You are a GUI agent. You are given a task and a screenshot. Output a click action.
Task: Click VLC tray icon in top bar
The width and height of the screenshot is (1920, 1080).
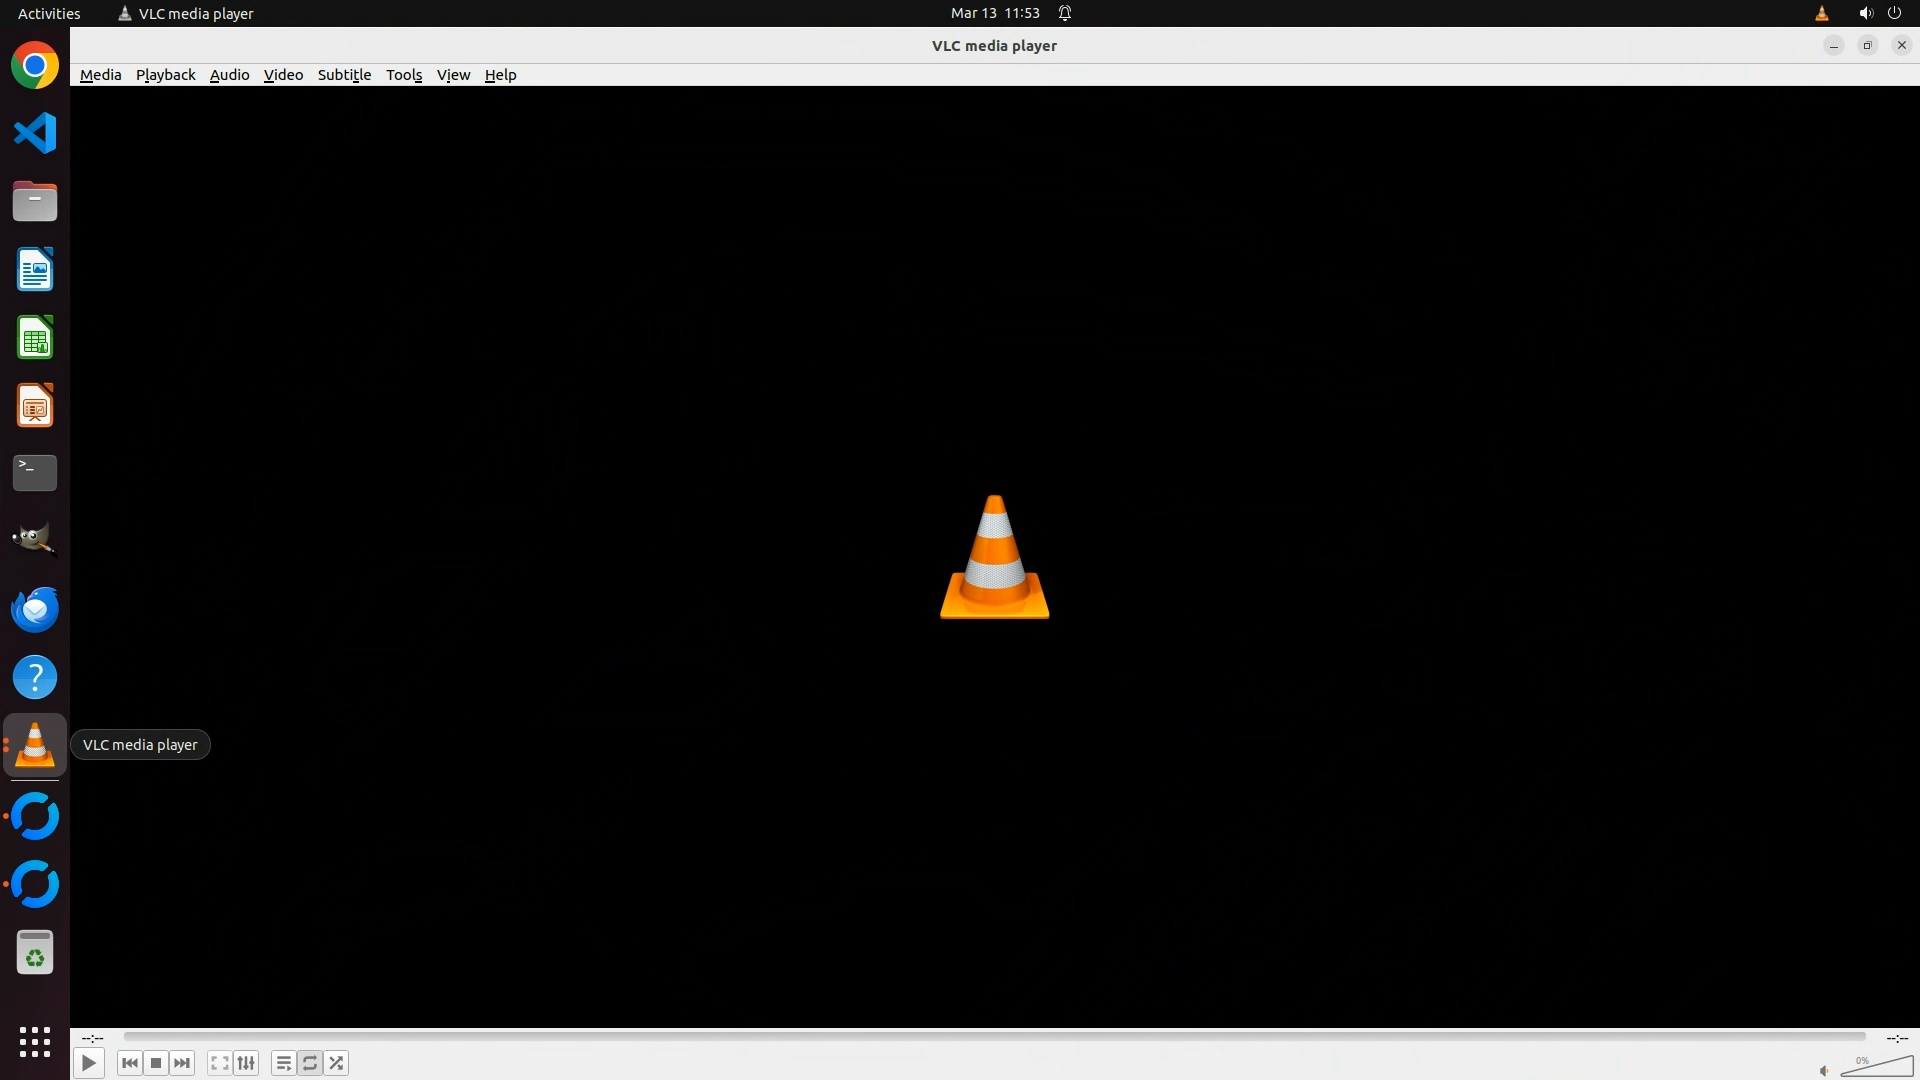1822,13
